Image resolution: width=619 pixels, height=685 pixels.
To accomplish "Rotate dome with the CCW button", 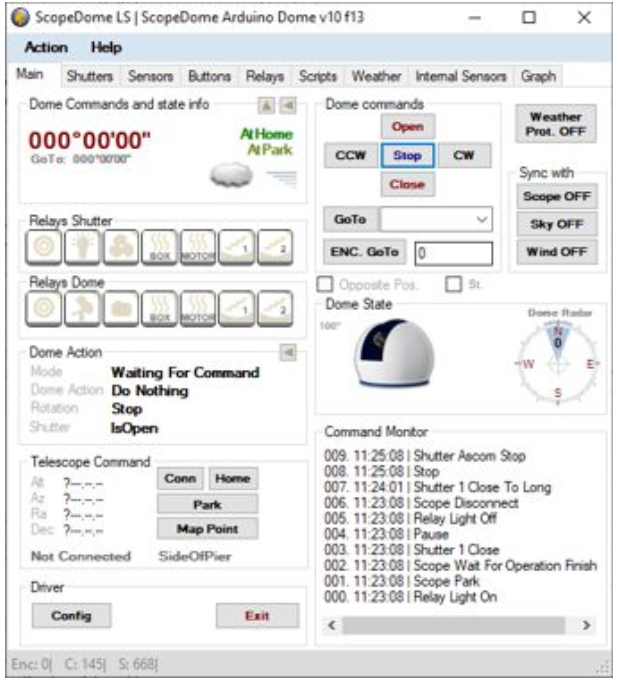I will pyautogui.click(x=350, y=156).
